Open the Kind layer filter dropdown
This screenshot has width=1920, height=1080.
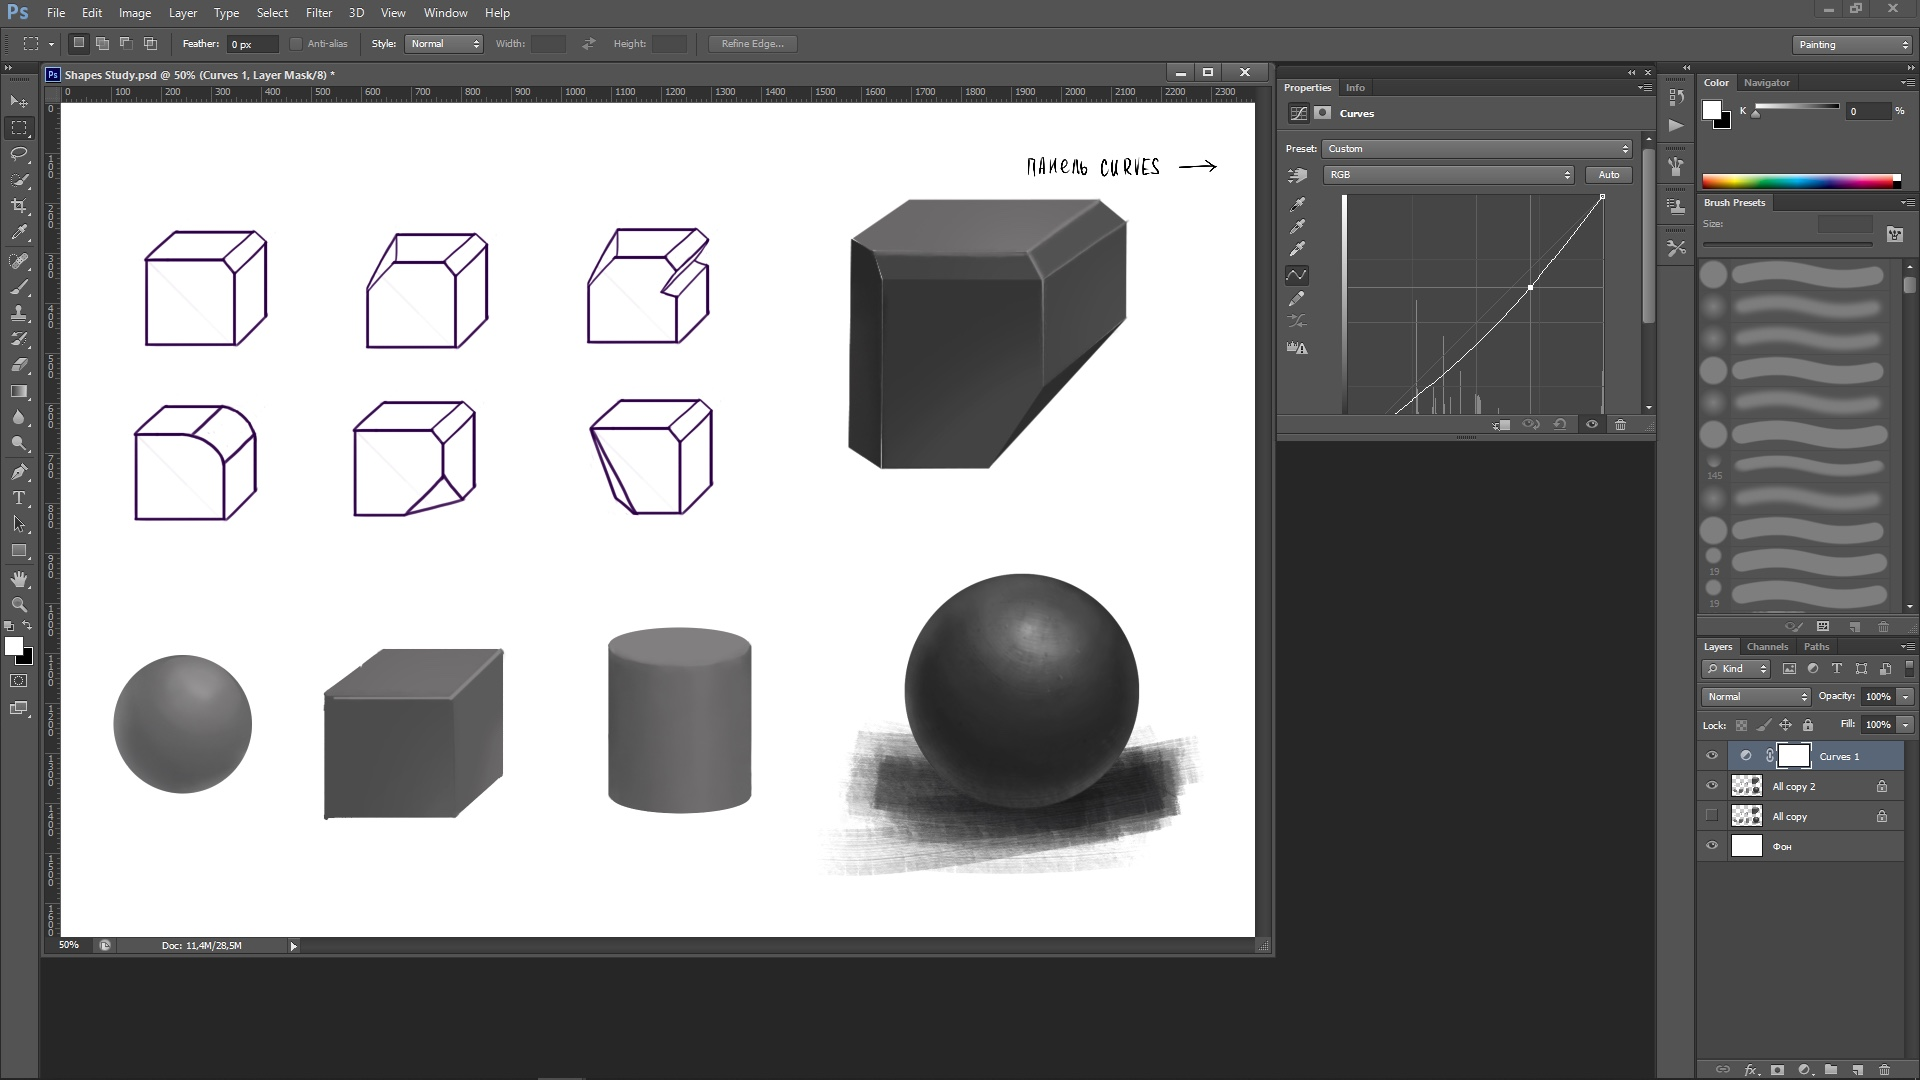[x=1737, y=669]
